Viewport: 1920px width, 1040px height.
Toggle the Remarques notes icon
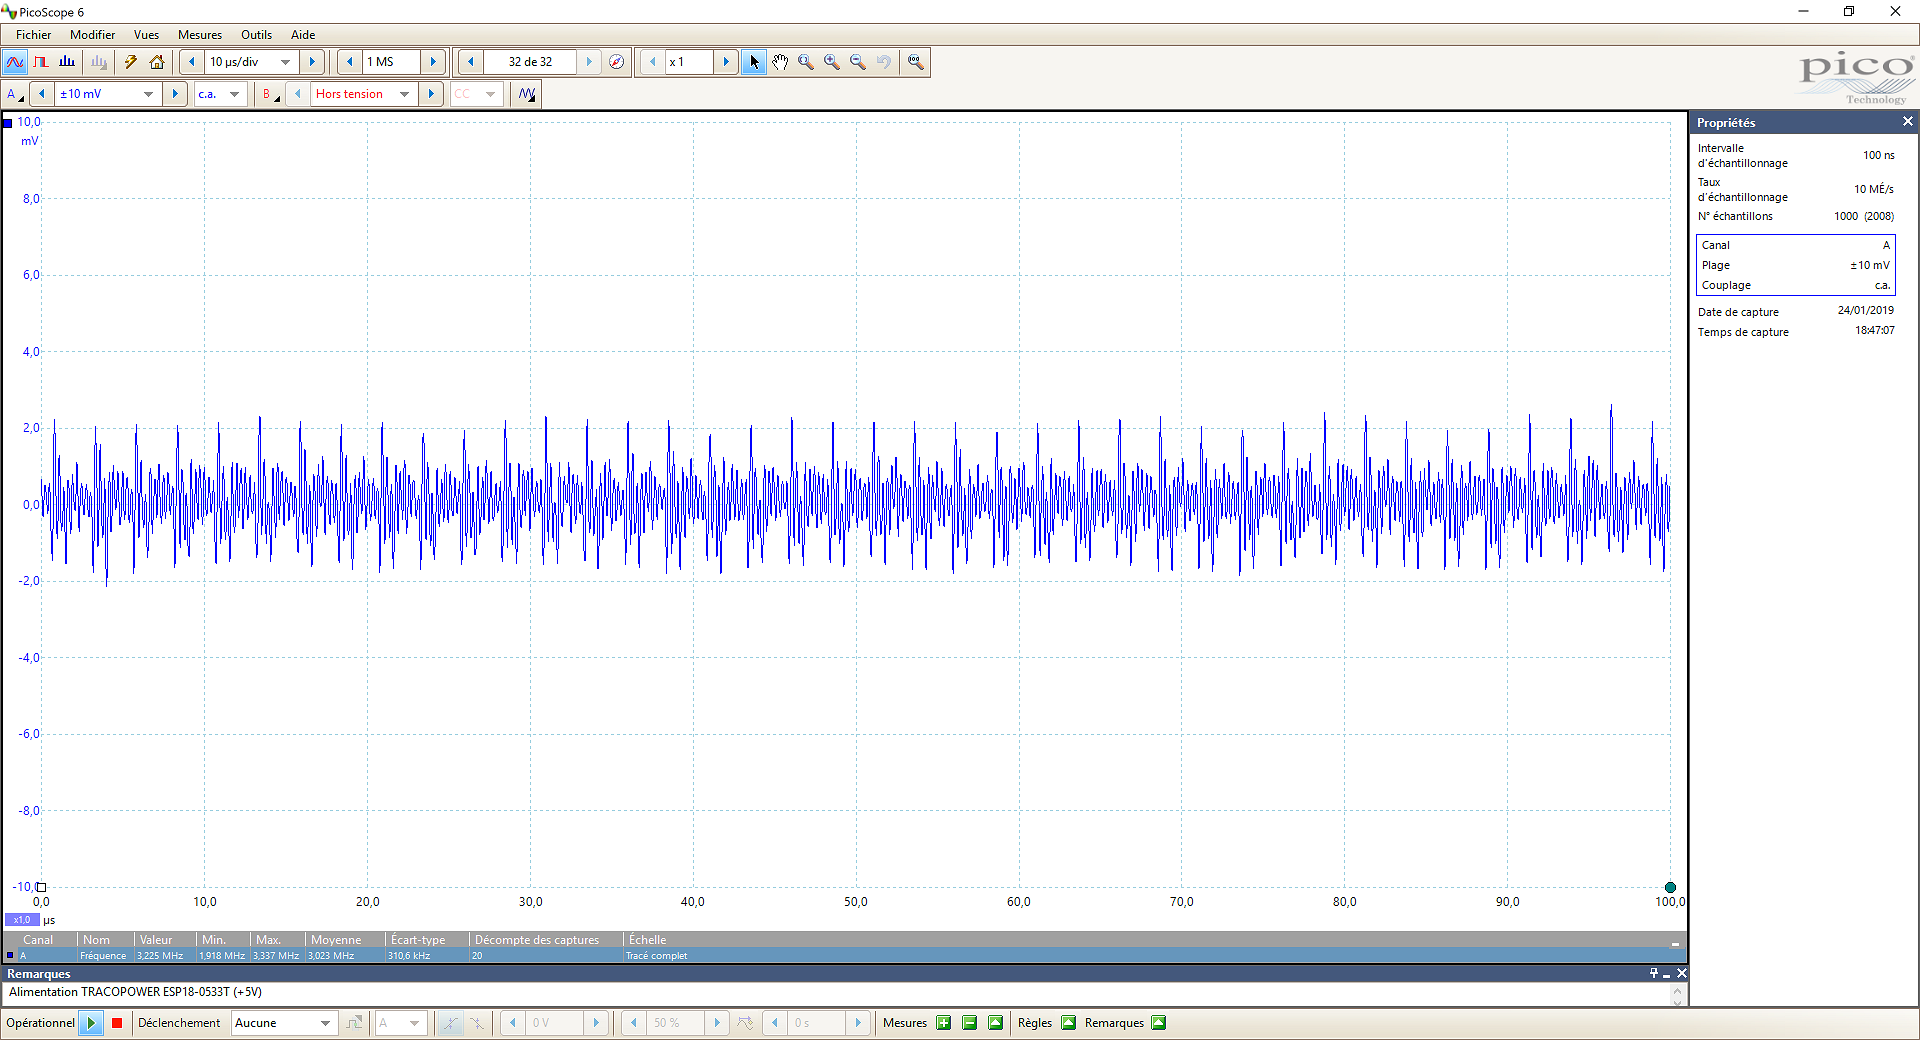click(1158, 1023)
